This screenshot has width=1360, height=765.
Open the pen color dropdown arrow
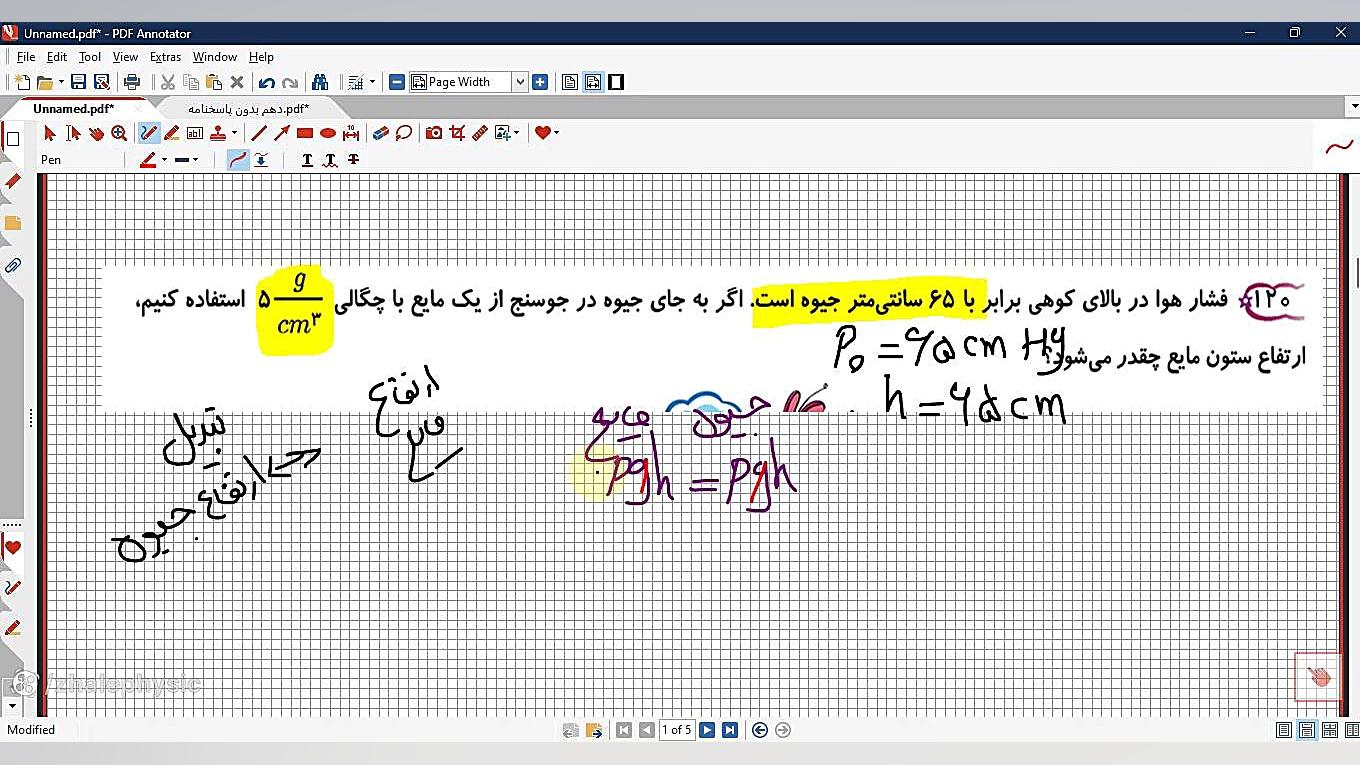click(x=164, y=160)
